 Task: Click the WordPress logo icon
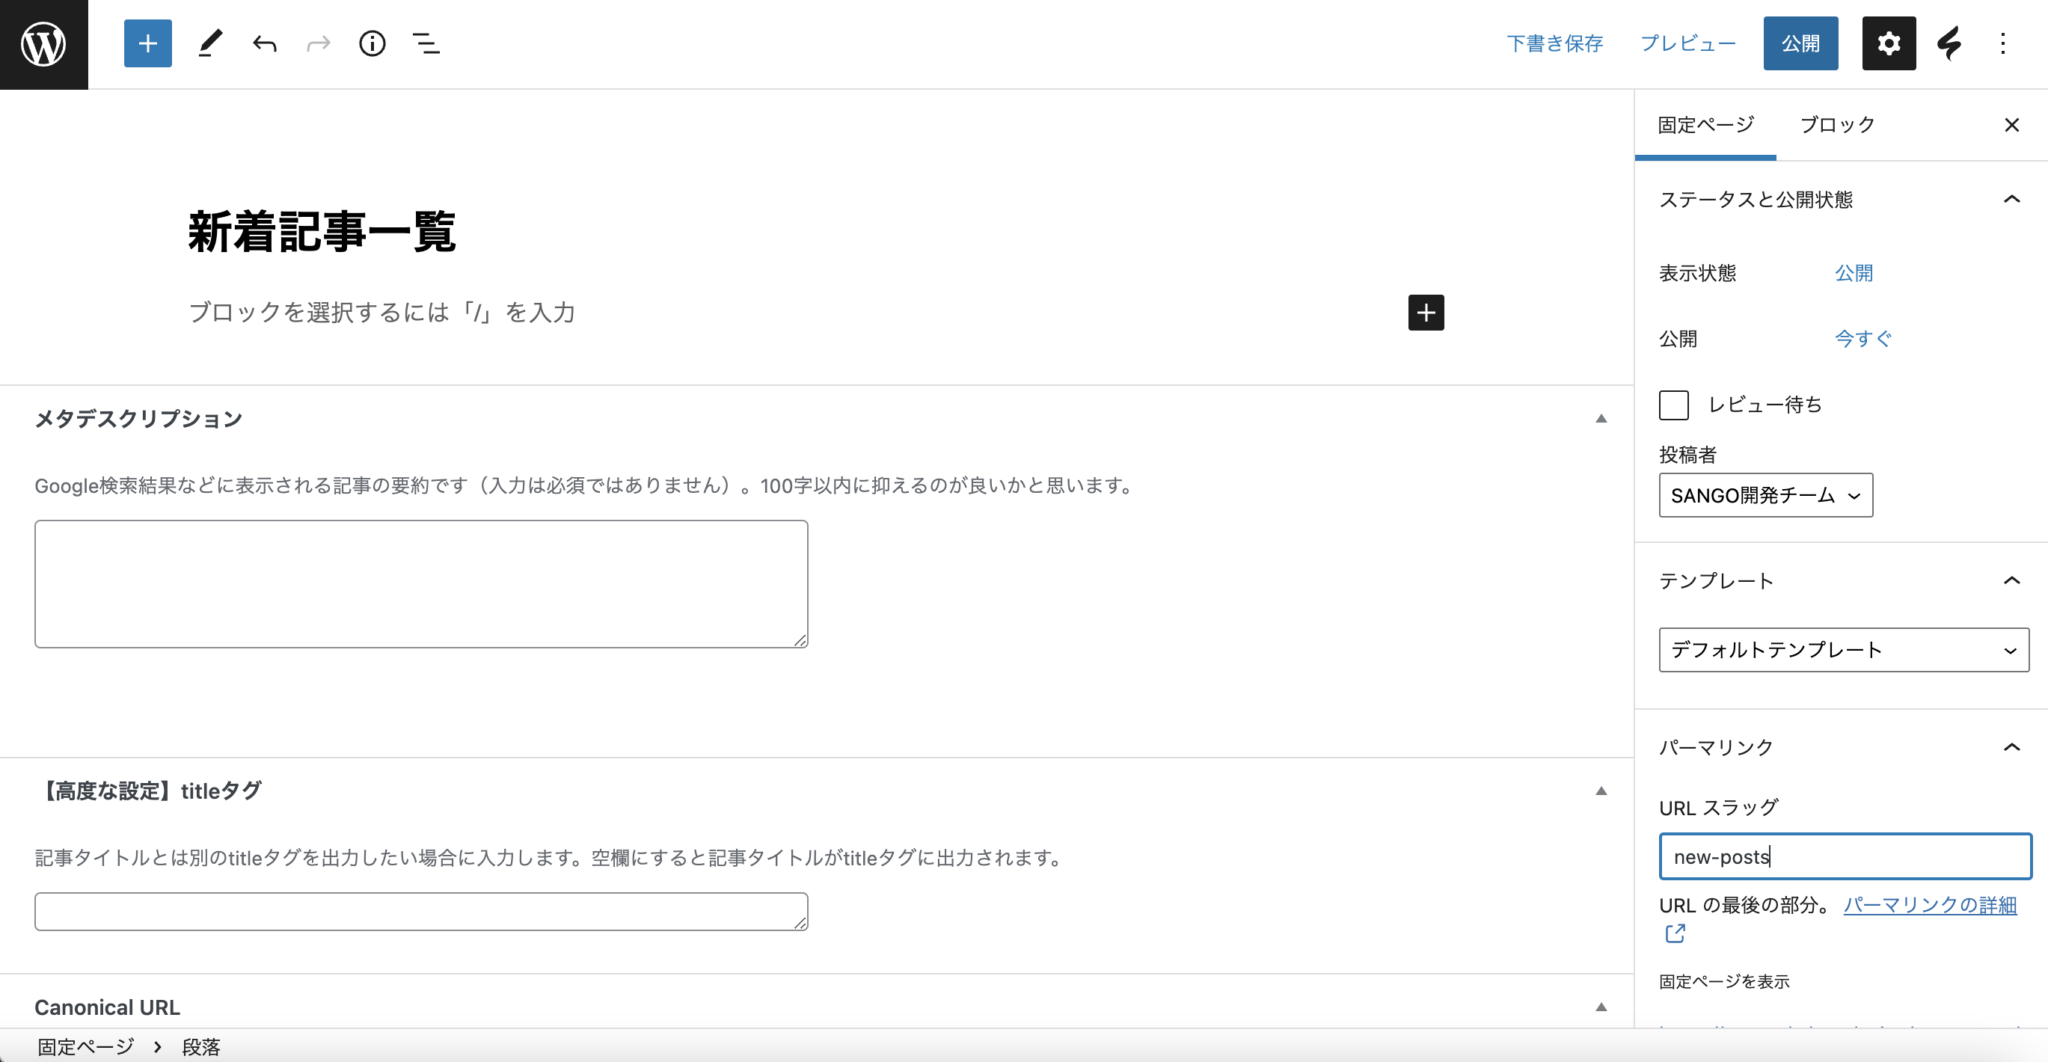tap(44, 44)
